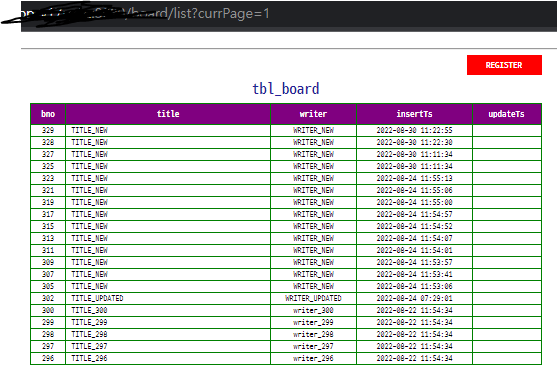This screenshot has width=557, height=366.
Task: Open the TITLE_297 title cell
Action: pyautogui.click(x=168, y=346)
